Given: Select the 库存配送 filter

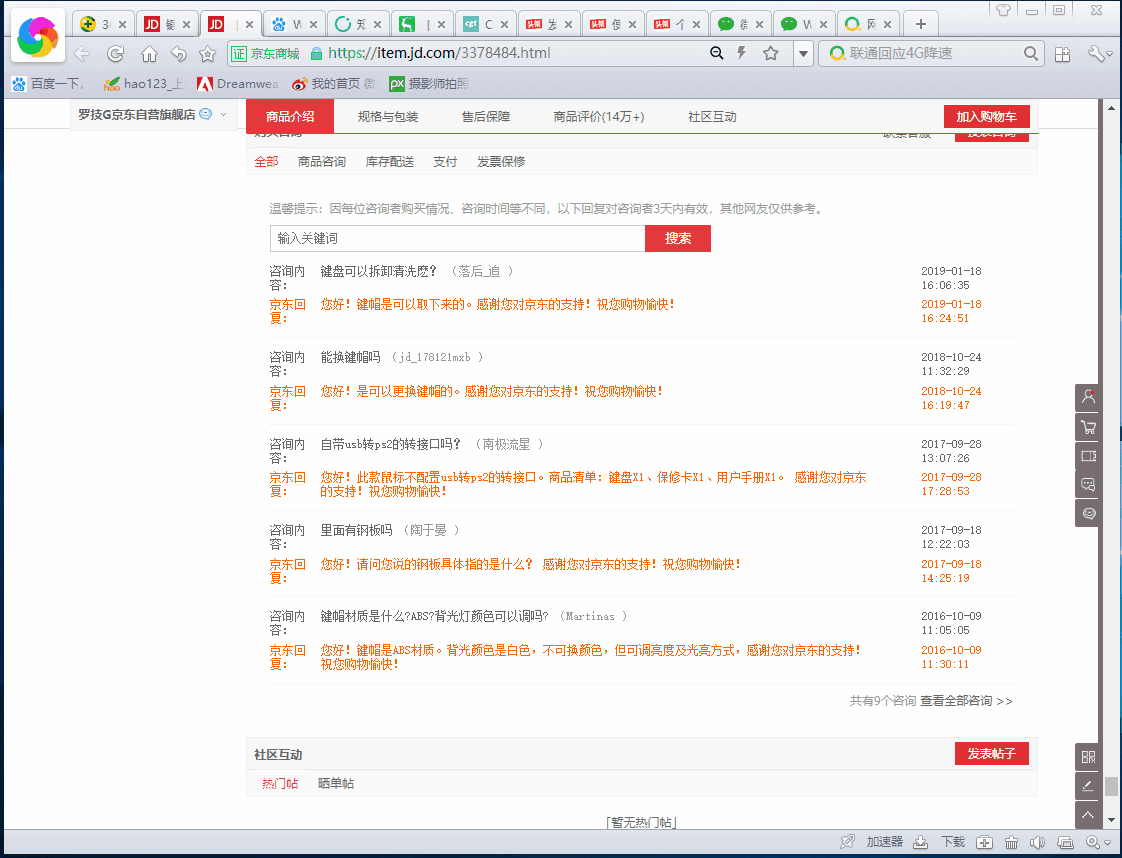Looking at the screenshot, I should [x=389, y=162].
